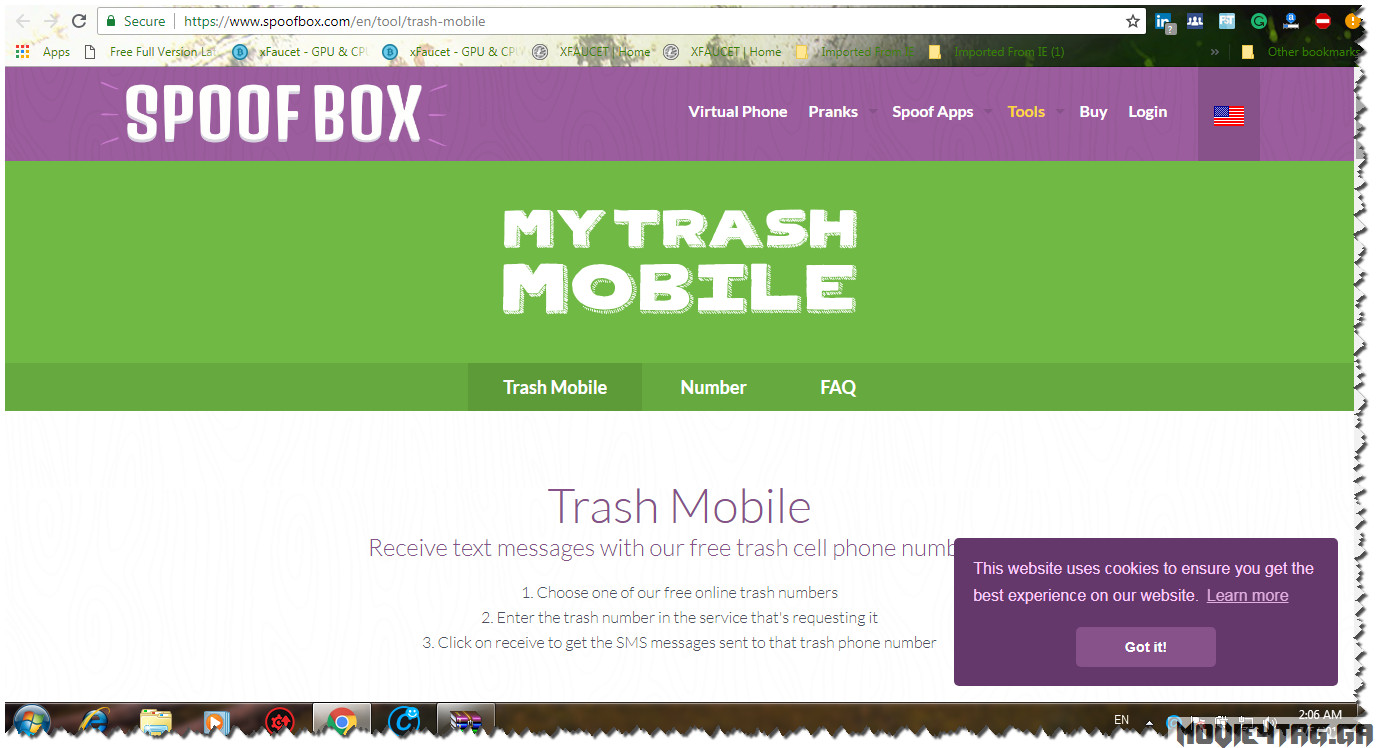Open the Apps grid shortcut in bookmarks bar
The width and height of the screenshot is (1377, 748).
click(43, 52)
